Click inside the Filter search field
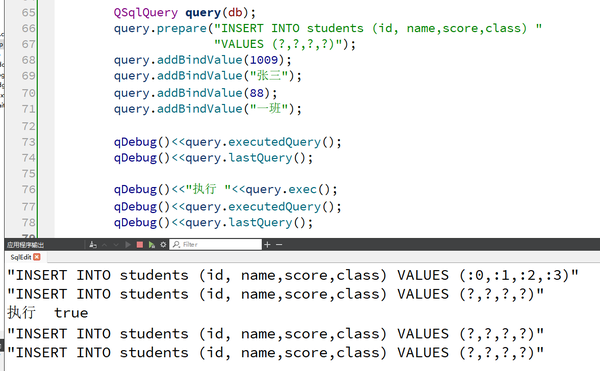This screenshot has height=371, width=600. click(216, 244)
